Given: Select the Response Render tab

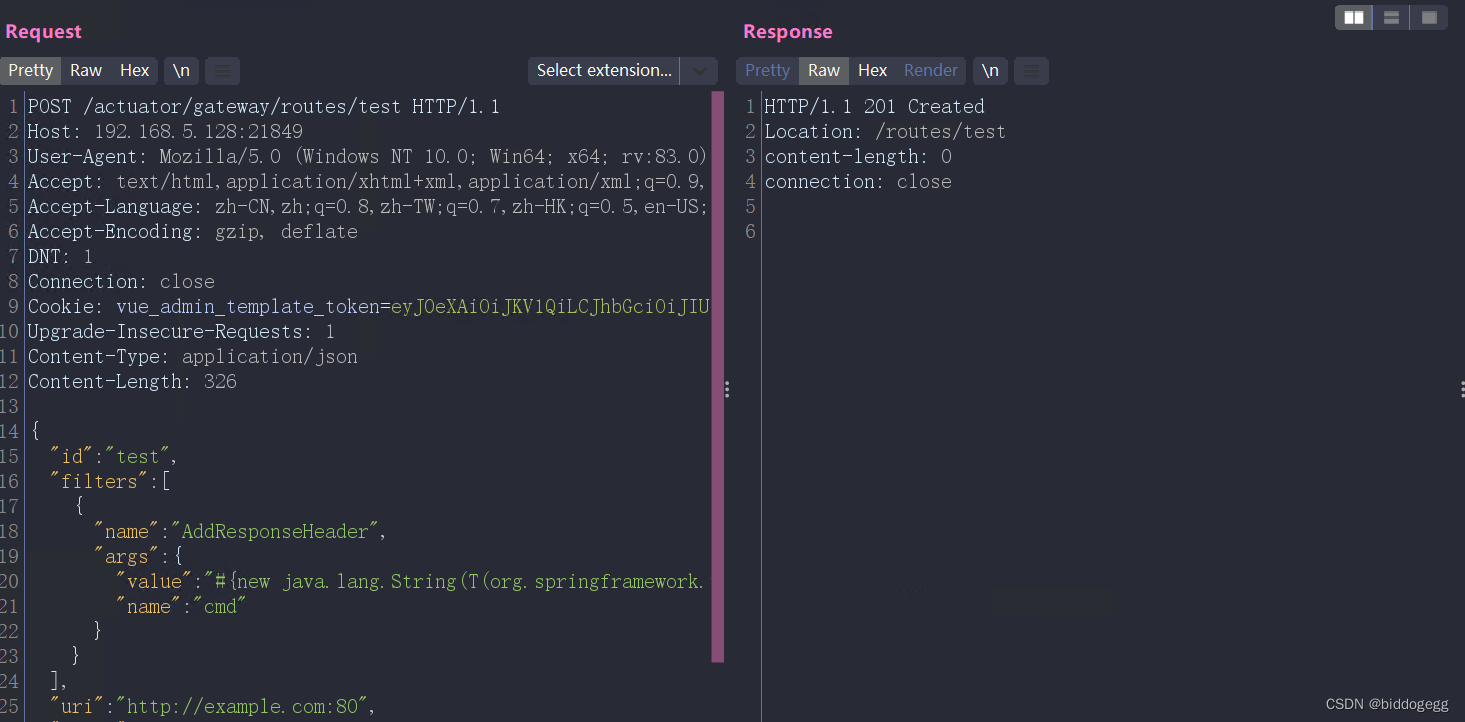Looking at the screenshot, I should [x=931, y=70].
